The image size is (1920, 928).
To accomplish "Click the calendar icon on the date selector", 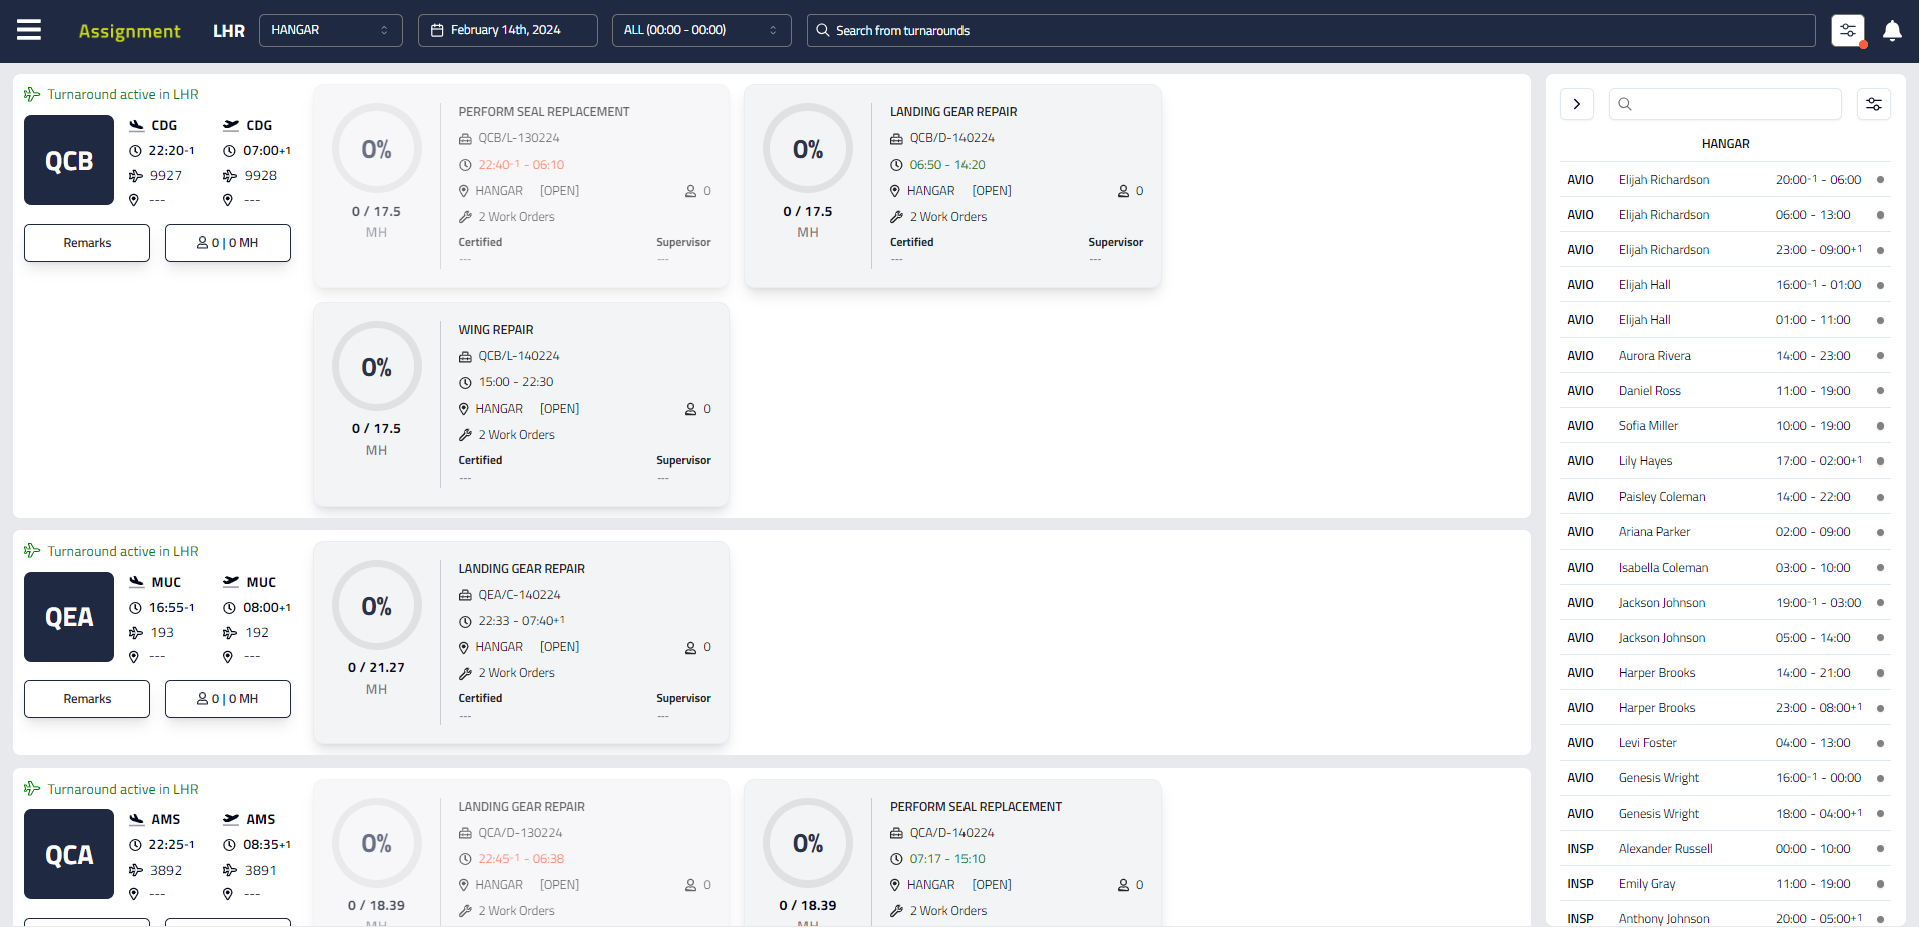I will [438, 31].
